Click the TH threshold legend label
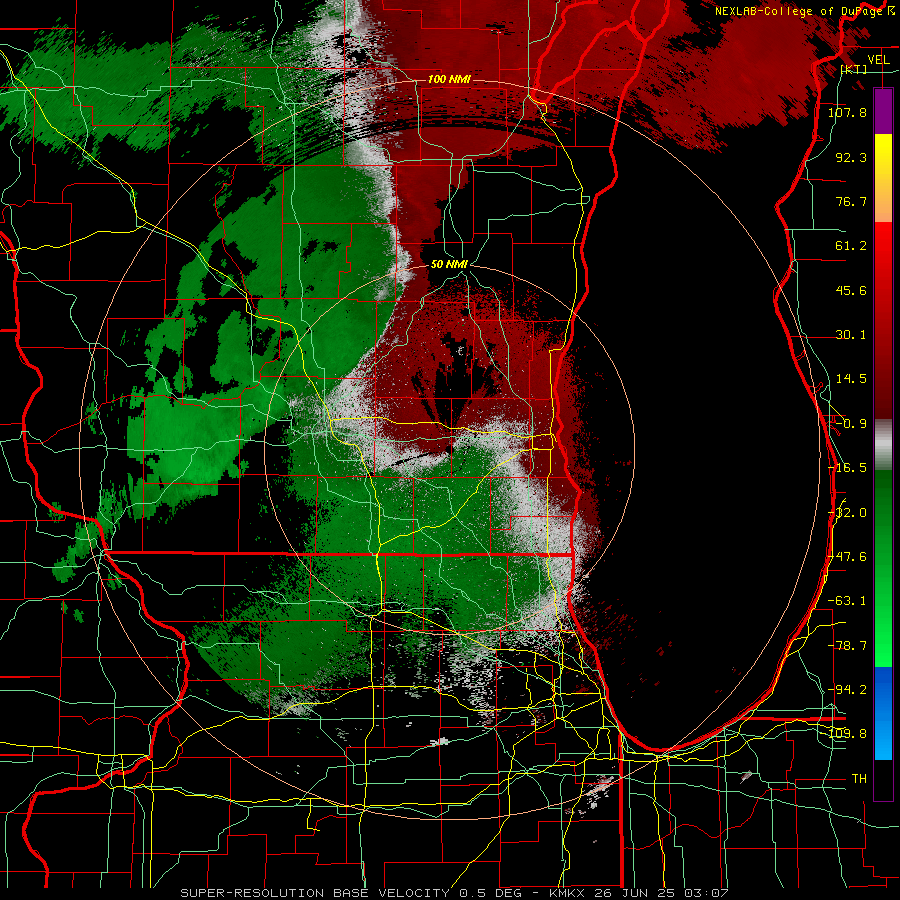This screenshot has width=900, height=900. (x=859, y=779)
